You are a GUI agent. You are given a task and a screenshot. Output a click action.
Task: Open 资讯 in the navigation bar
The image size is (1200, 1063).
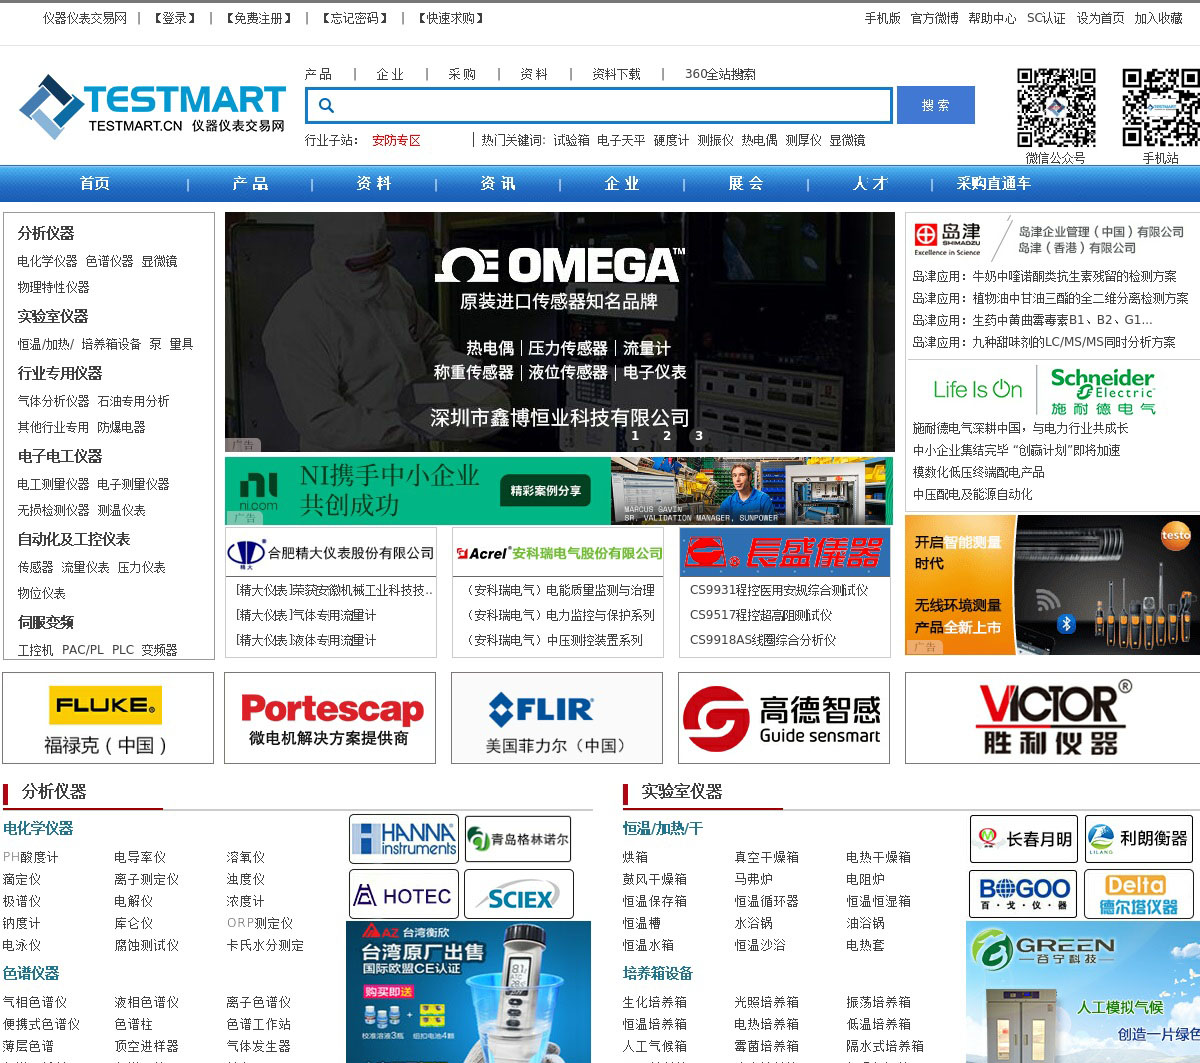coord(498,183)
